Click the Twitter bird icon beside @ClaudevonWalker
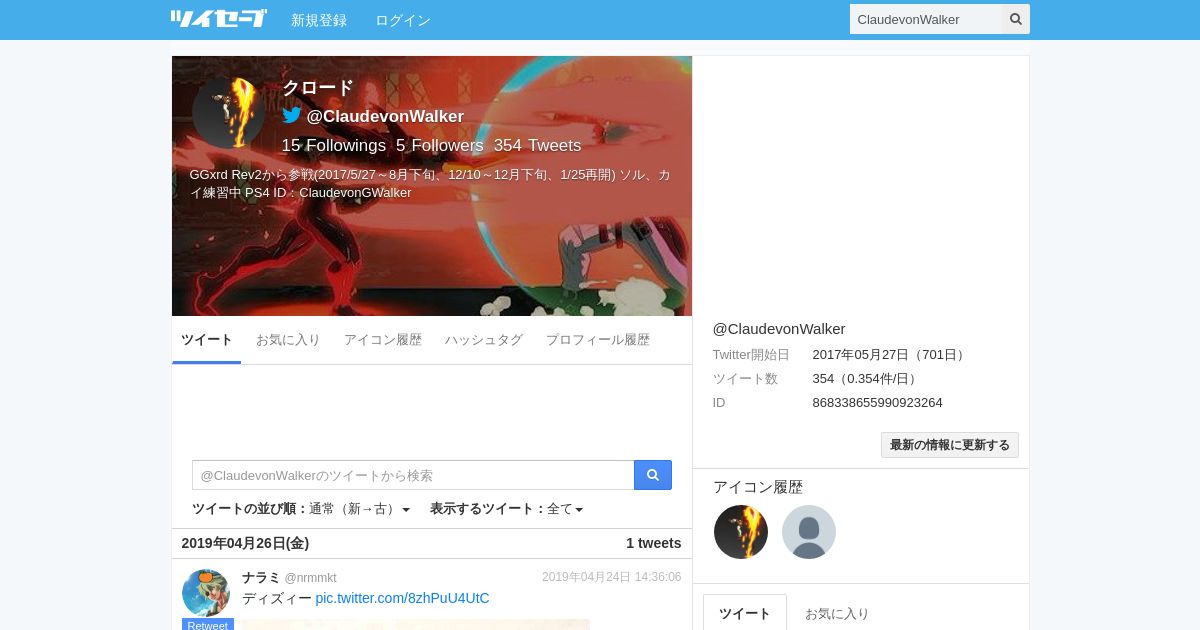The image size is (1200, 630). point(291,115)
